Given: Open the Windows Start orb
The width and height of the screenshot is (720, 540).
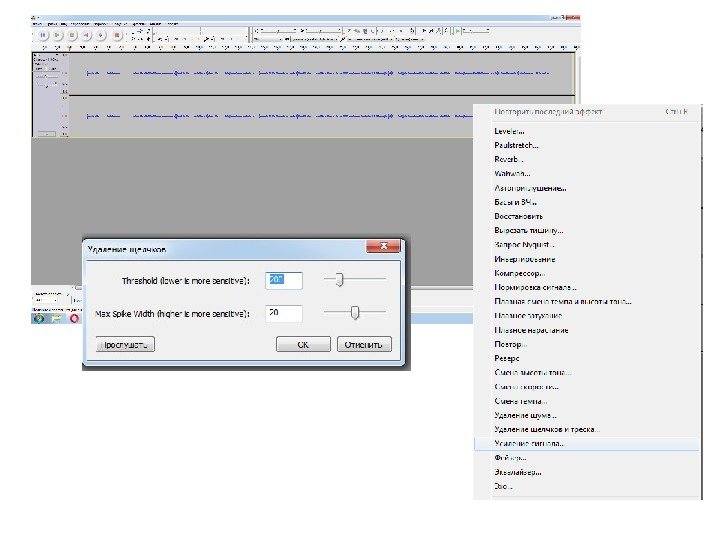Looking at the screenshot, I should 39,318.
